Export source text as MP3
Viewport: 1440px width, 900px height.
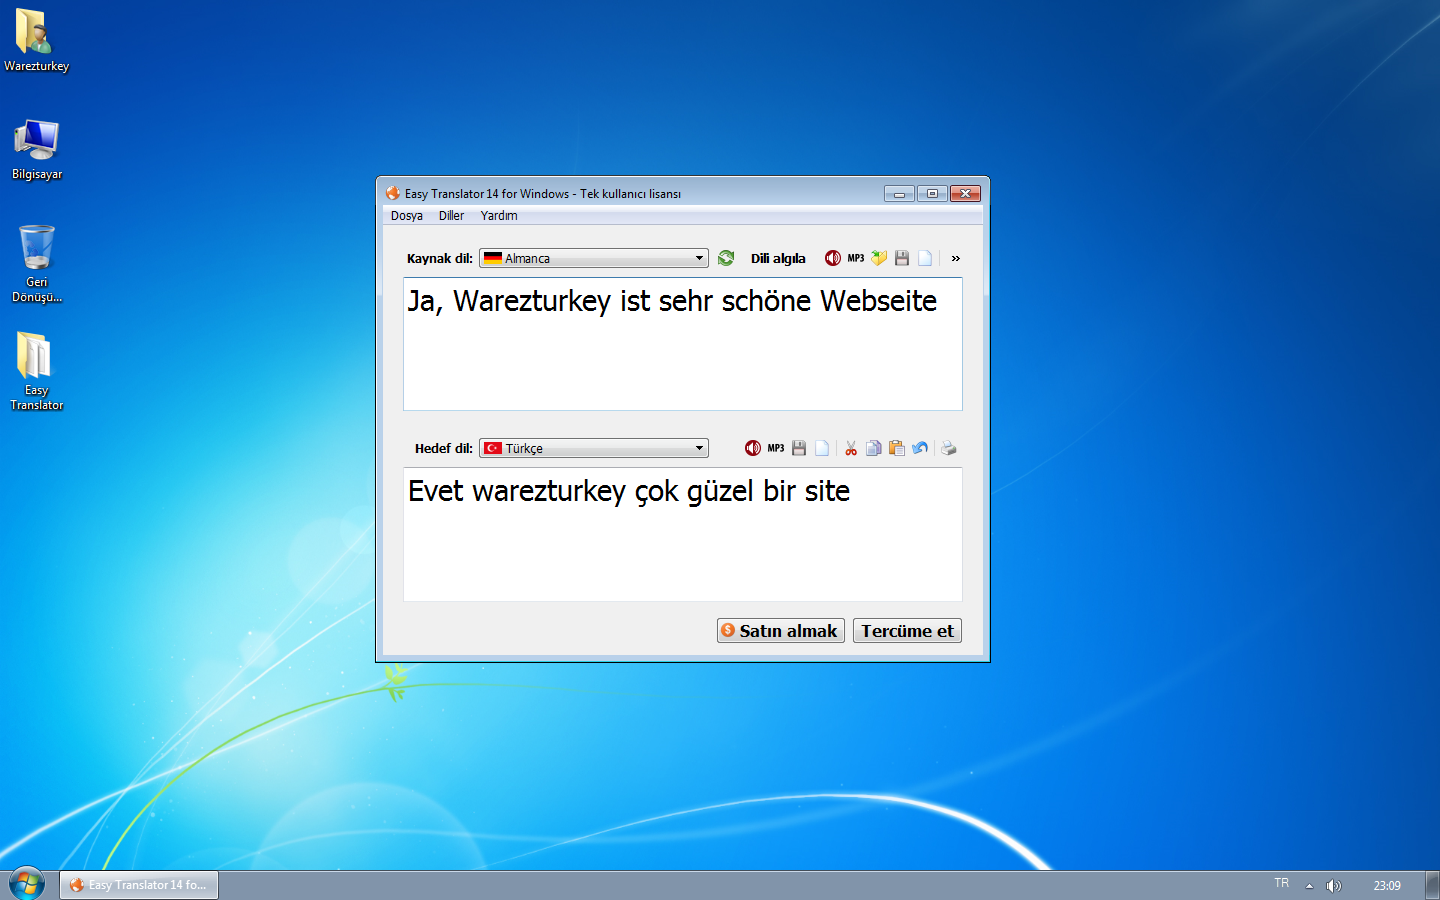[856, 258]
